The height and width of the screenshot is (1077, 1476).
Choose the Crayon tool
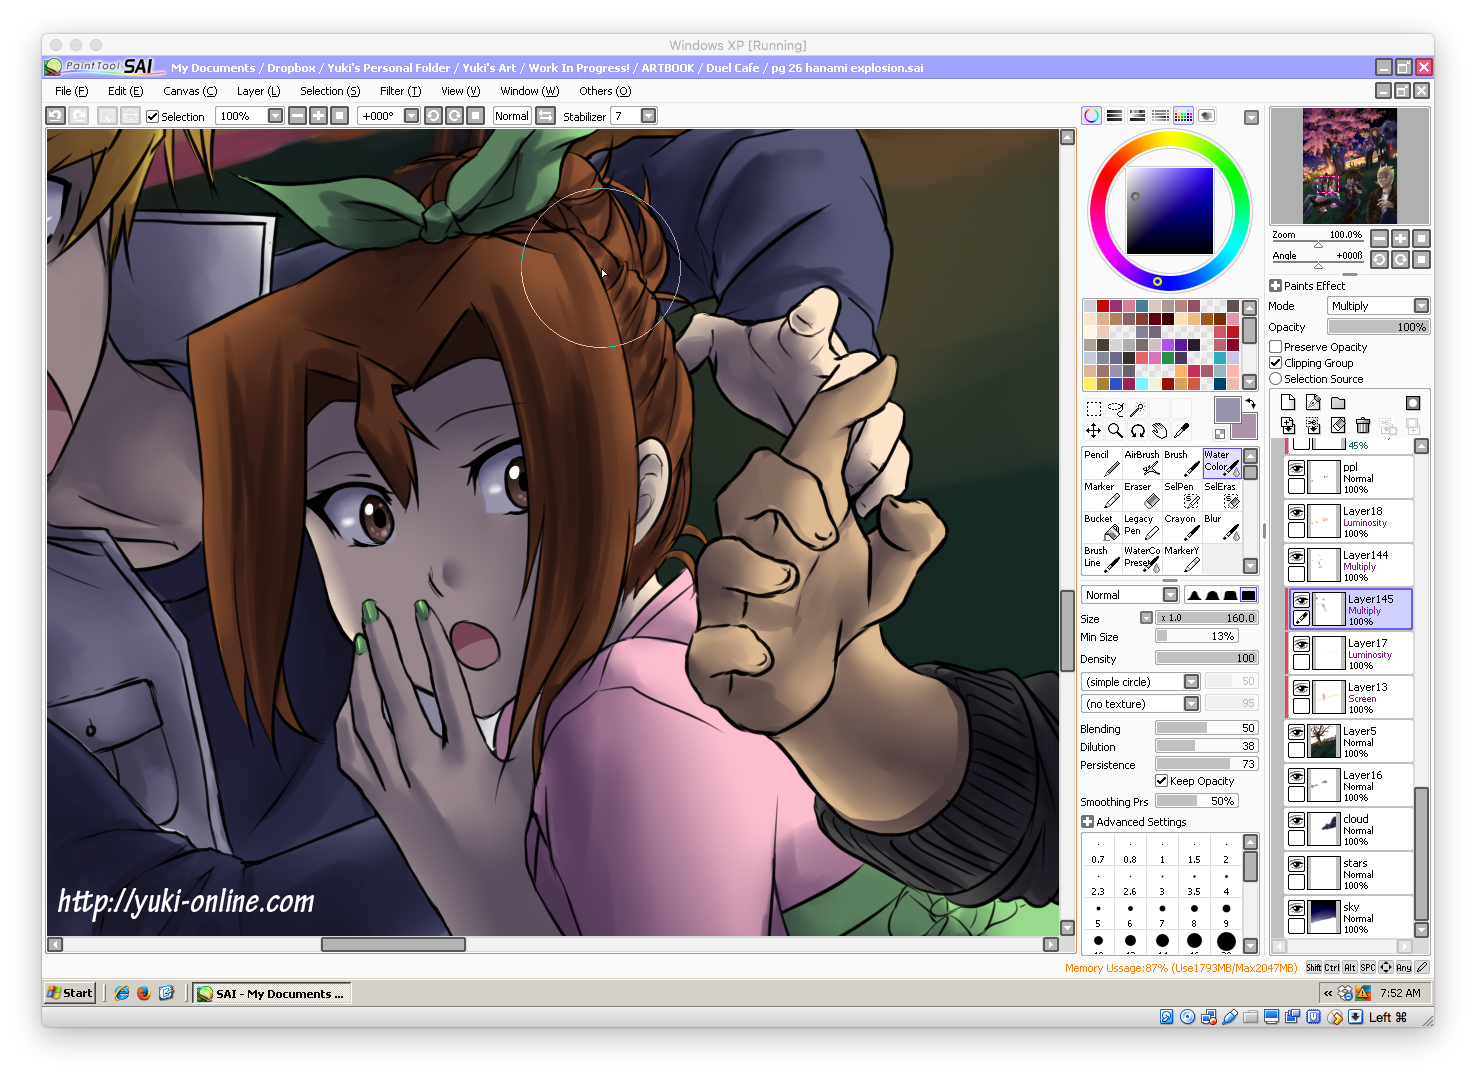point(1182,527)
